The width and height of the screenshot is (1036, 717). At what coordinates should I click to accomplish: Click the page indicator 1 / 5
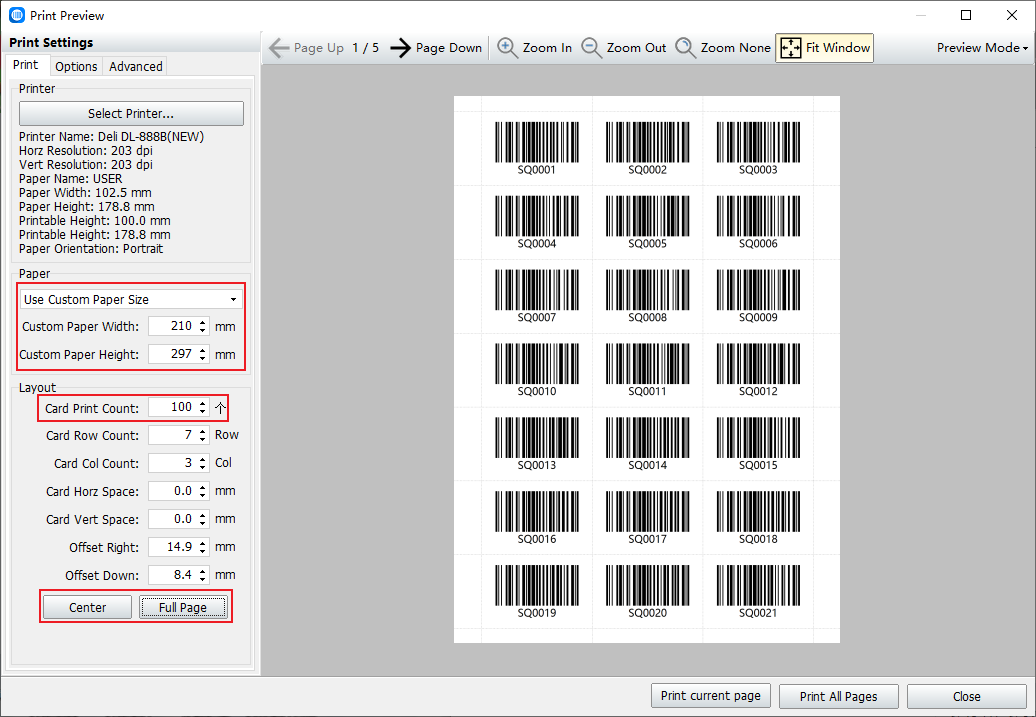(365, 48)
